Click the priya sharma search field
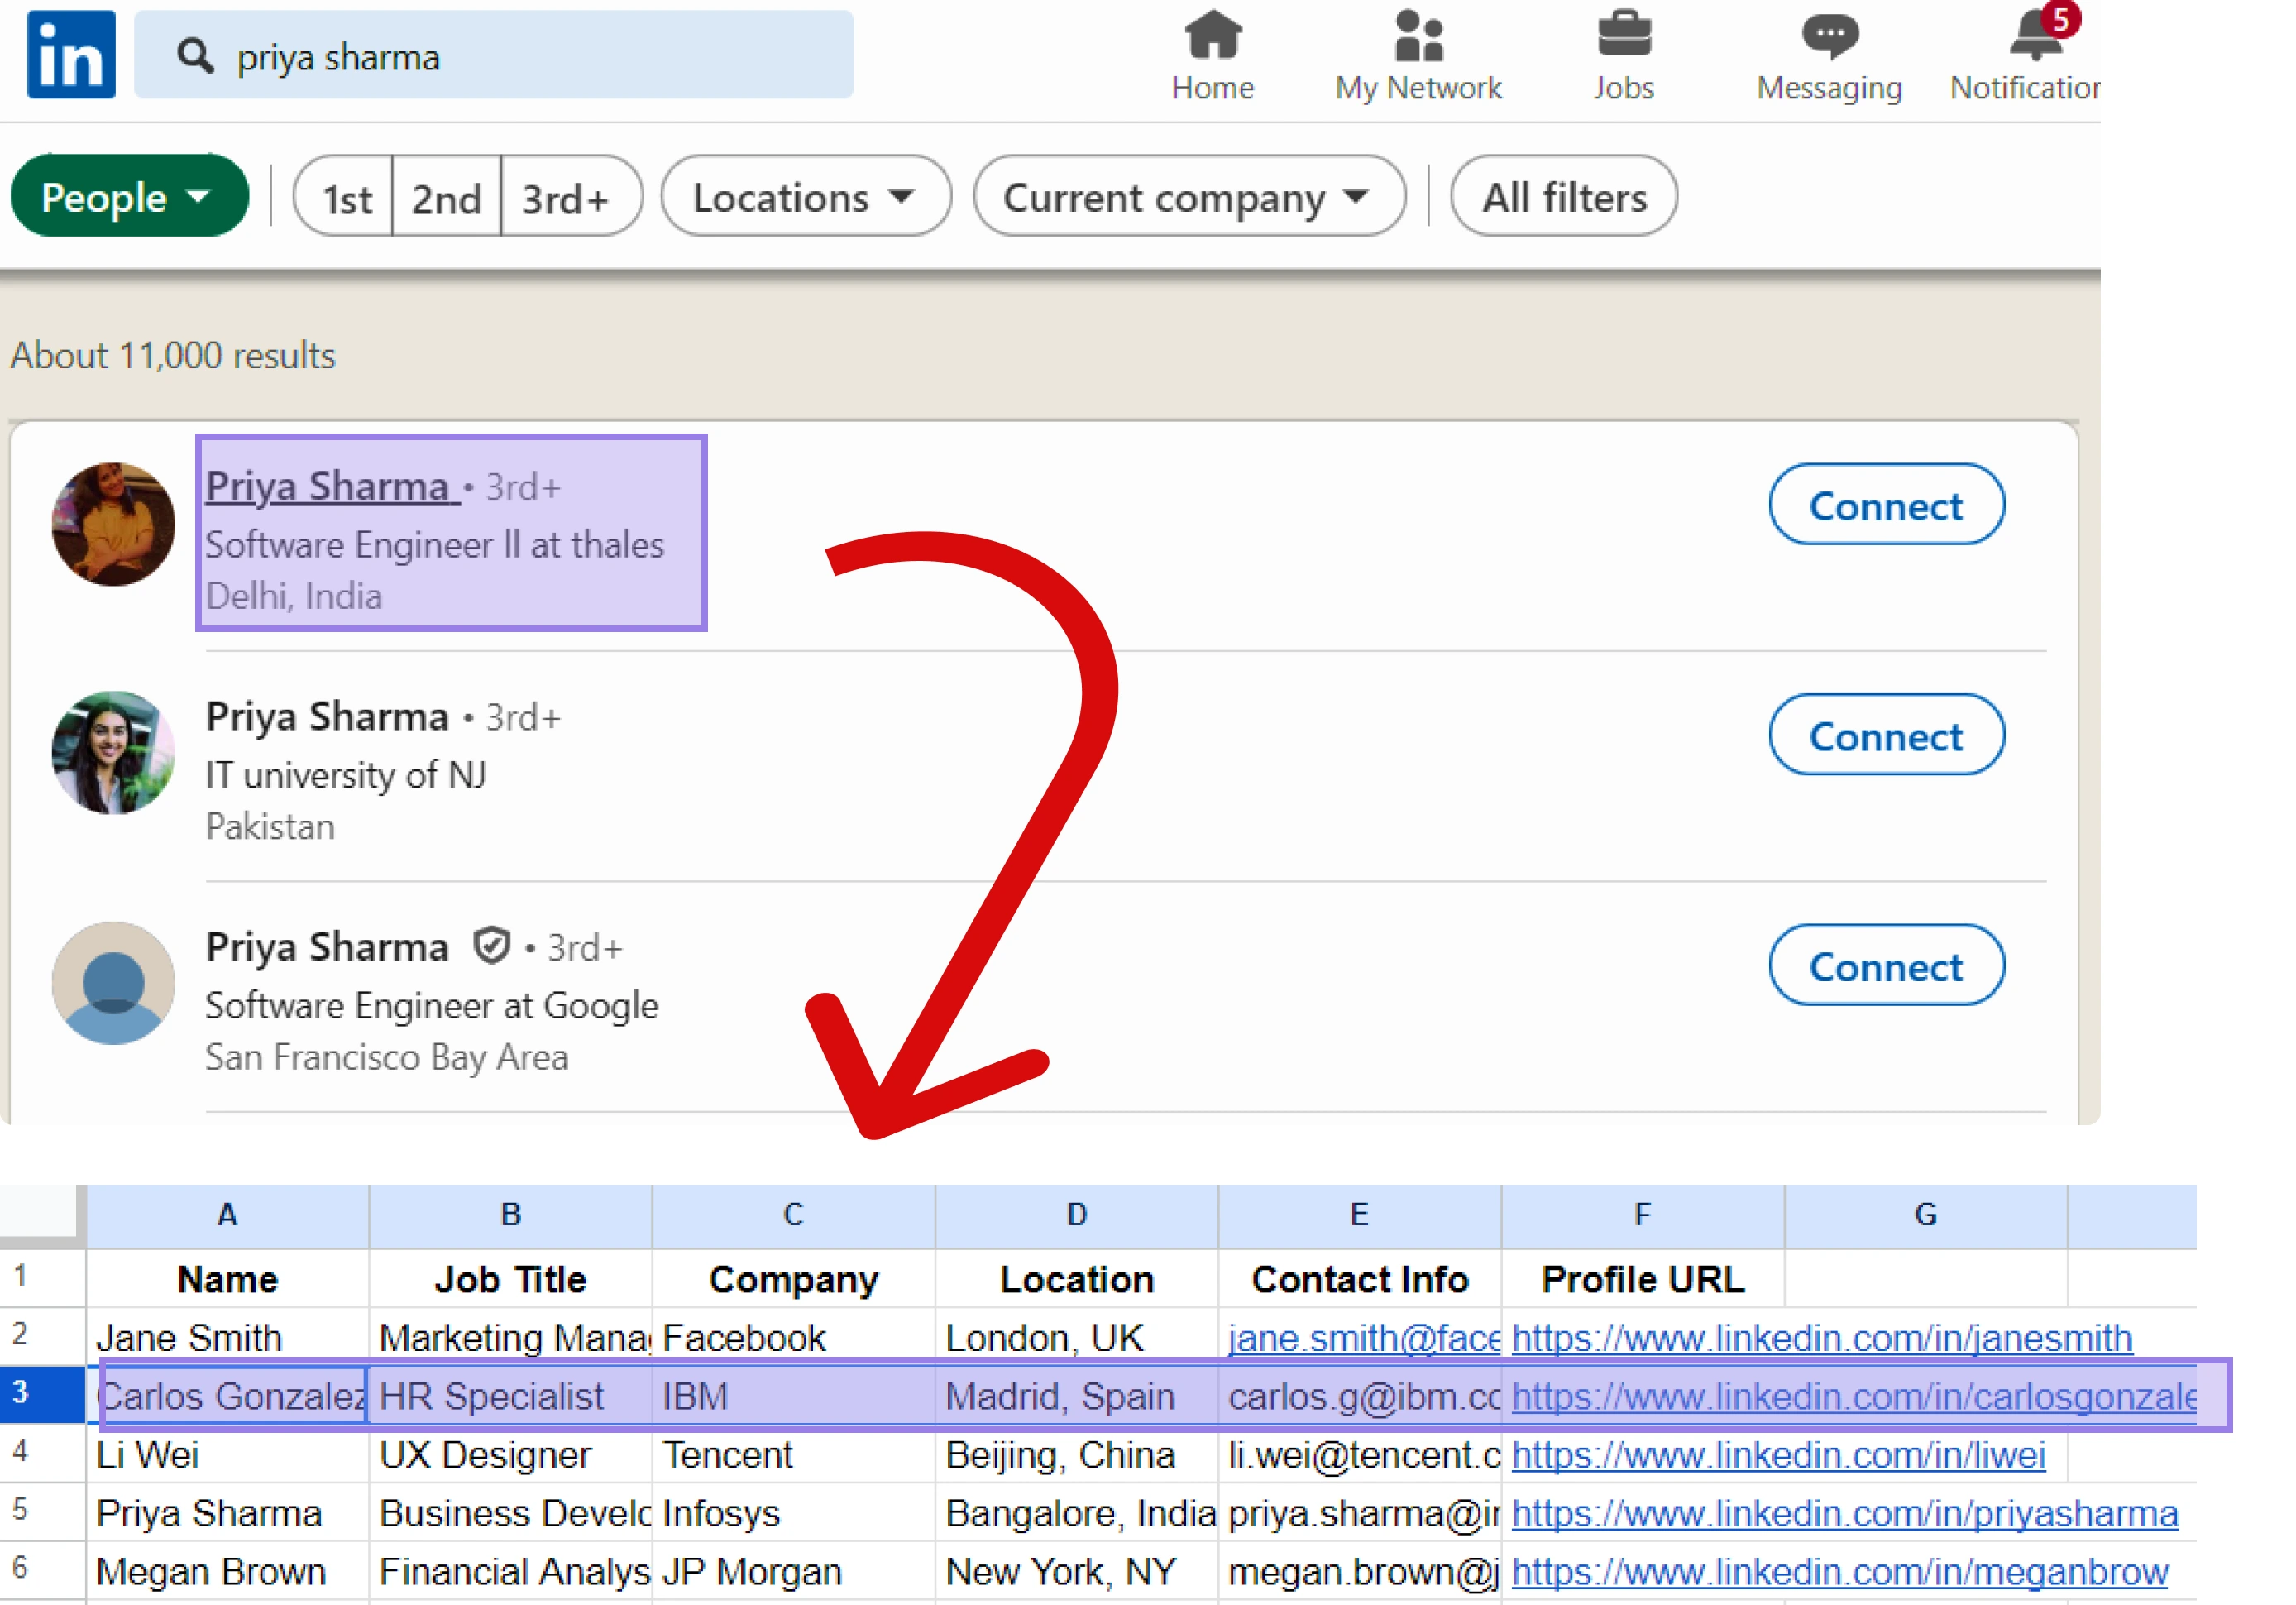Image resolution: width=2296 pixels, height=1605 pixels. [x=494, y=55]
